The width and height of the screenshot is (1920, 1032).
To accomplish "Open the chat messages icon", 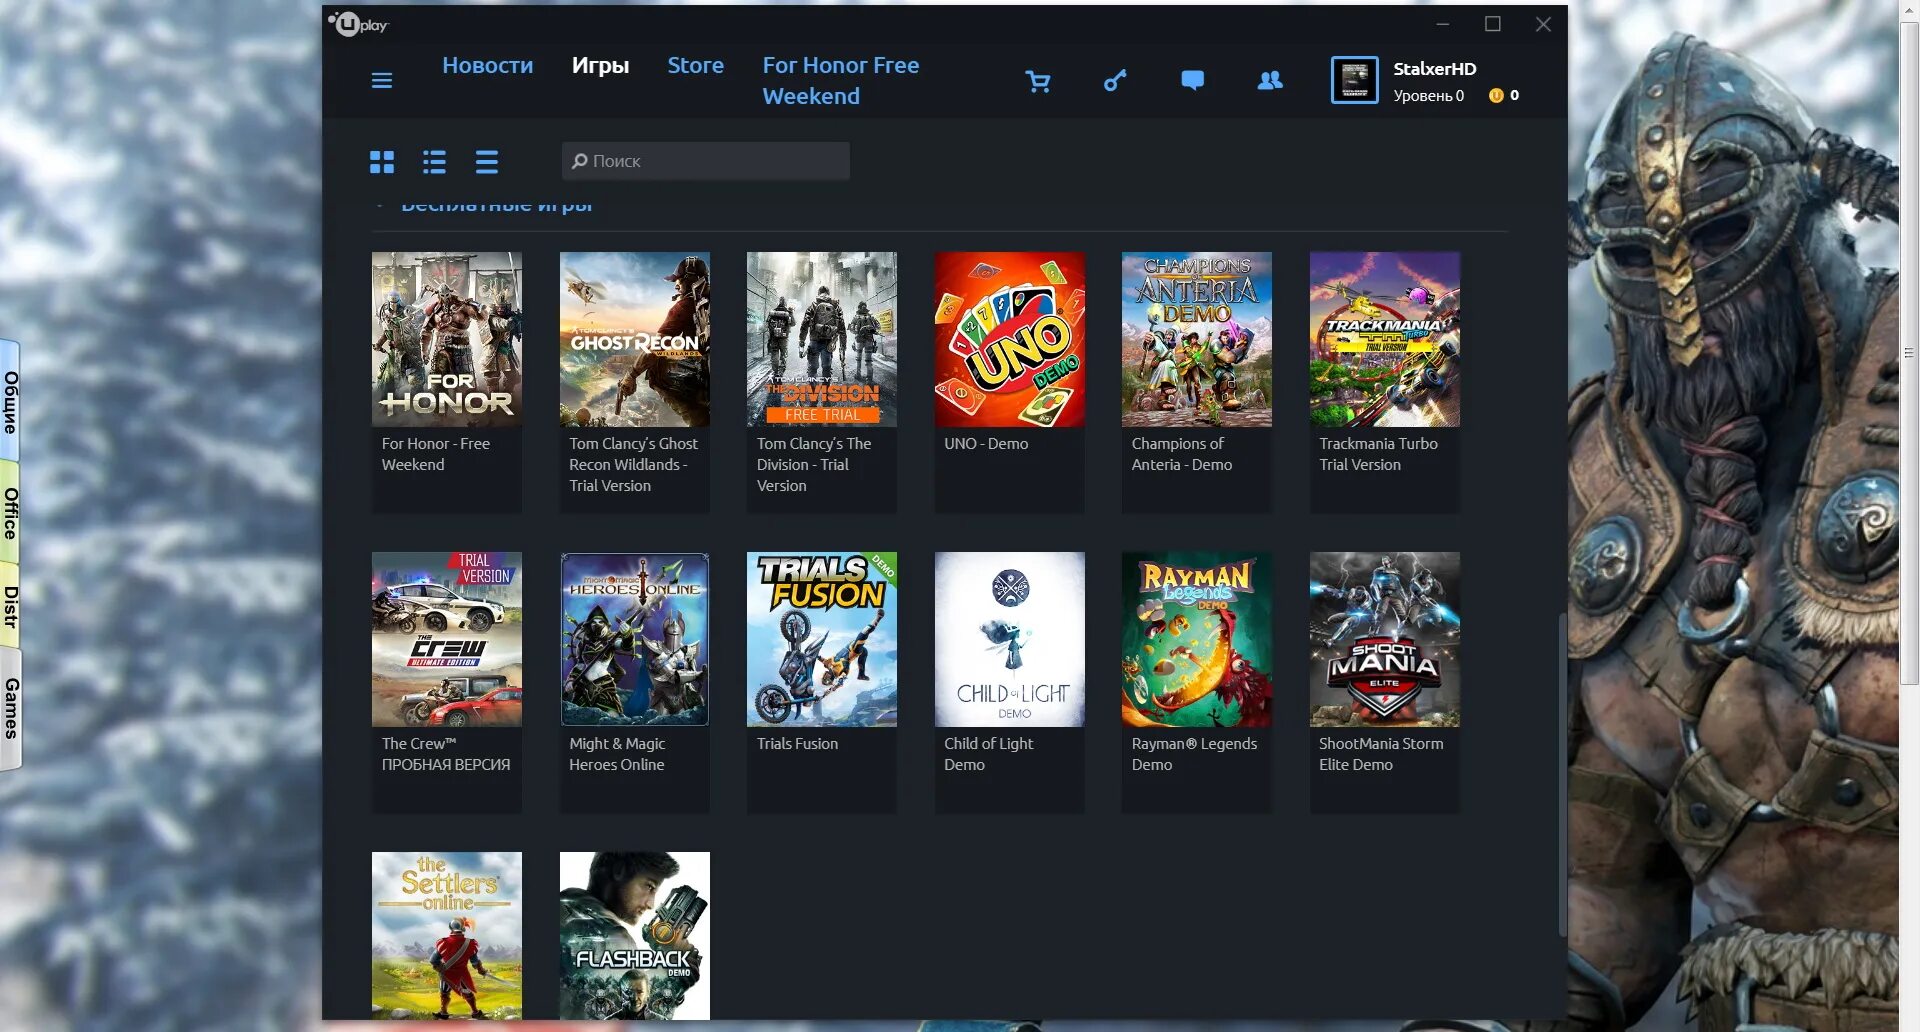I will click(1192, 80).
